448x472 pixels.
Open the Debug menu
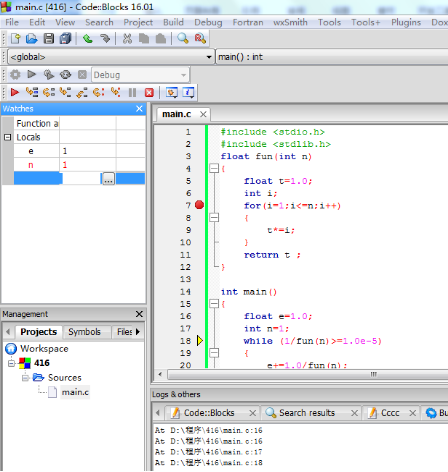click(208, 22)
